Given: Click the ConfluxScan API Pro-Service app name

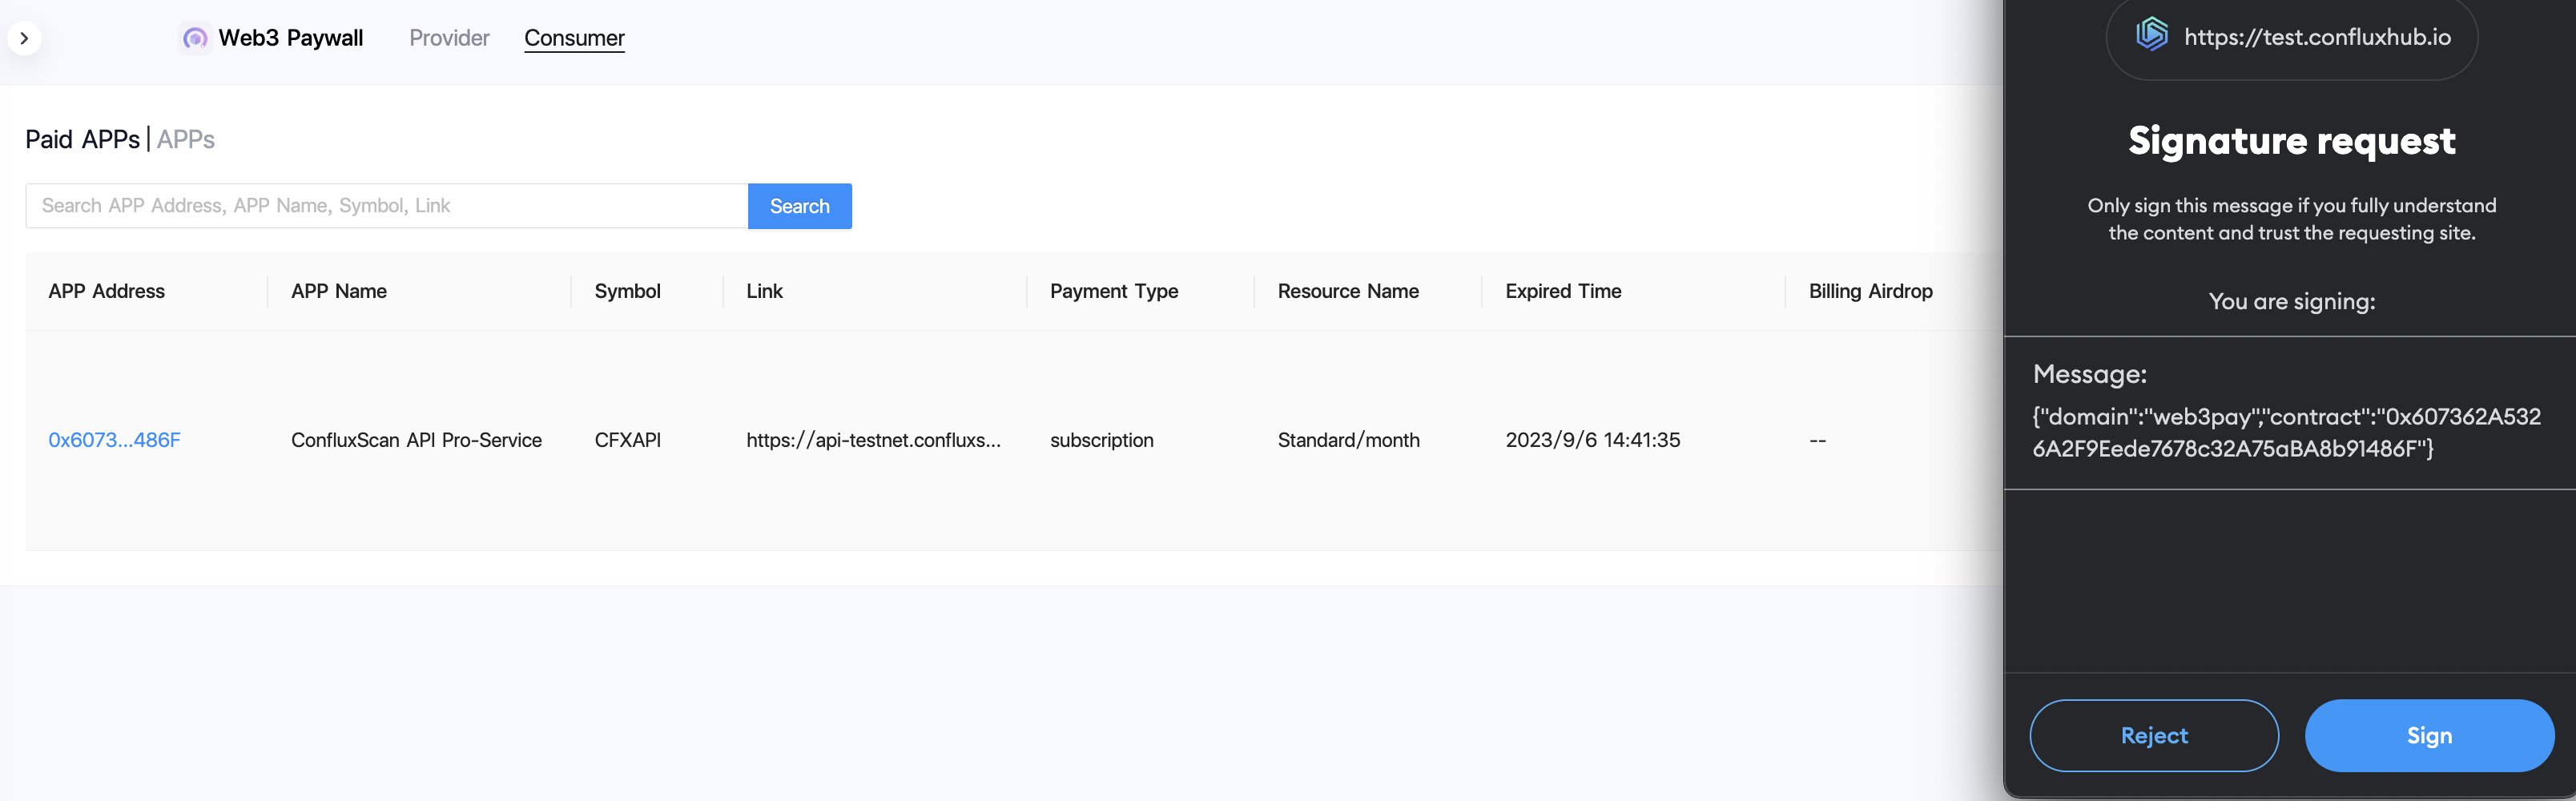Looking at the screenshot, I should pos(416,440).
